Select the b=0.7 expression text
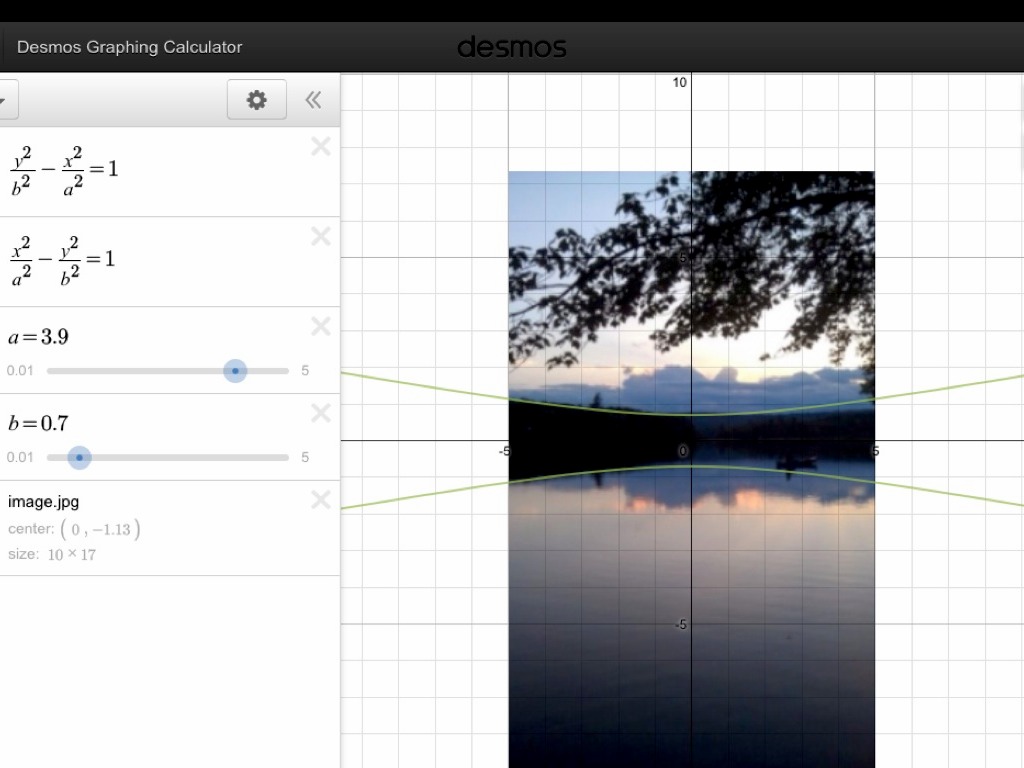Screen dimensions: 1024x768 (38, 424)
